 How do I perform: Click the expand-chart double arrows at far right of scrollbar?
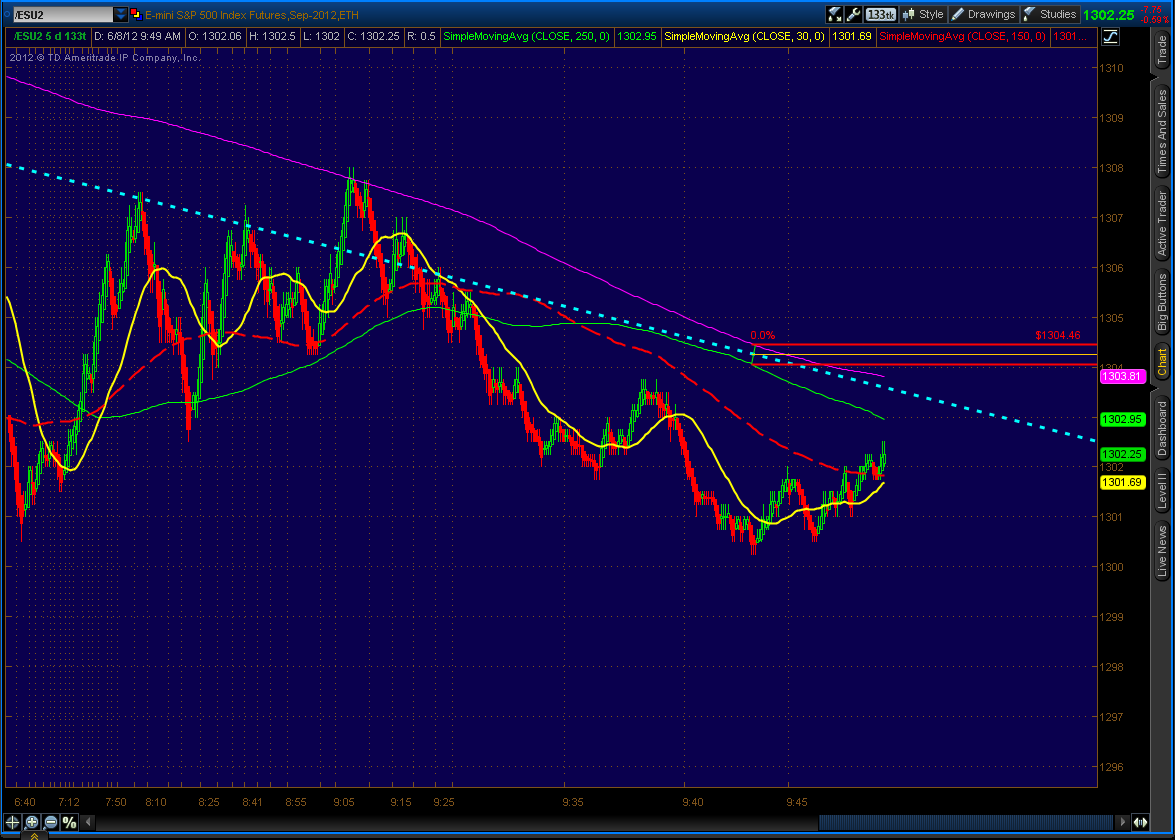click(x=1140, y=822)
